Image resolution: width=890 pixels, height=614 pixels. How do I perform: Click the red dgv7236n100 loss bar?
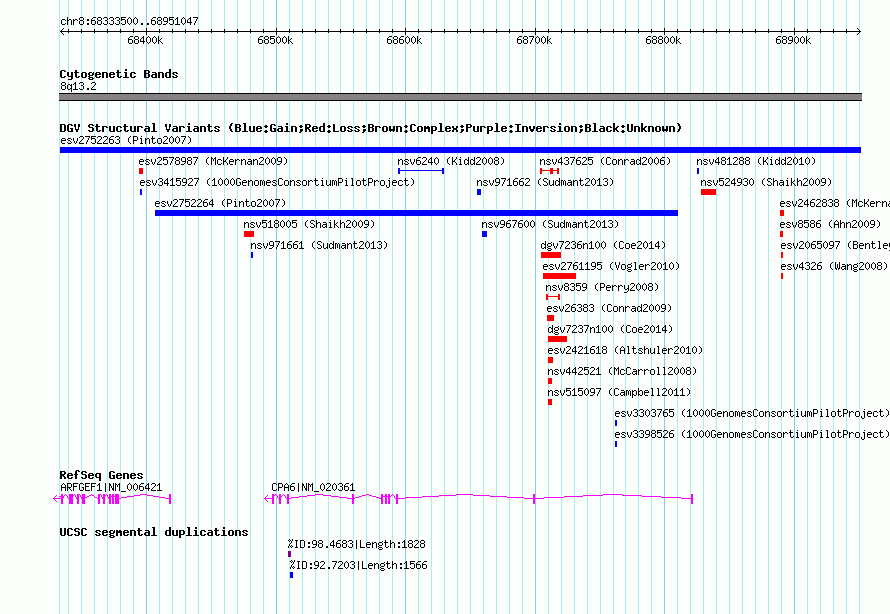(x=551, y=255)
